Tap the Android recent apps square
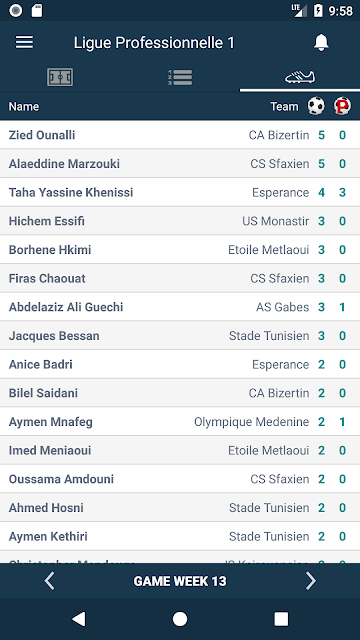This screenshot has width=360, height=640. [281, 619]
